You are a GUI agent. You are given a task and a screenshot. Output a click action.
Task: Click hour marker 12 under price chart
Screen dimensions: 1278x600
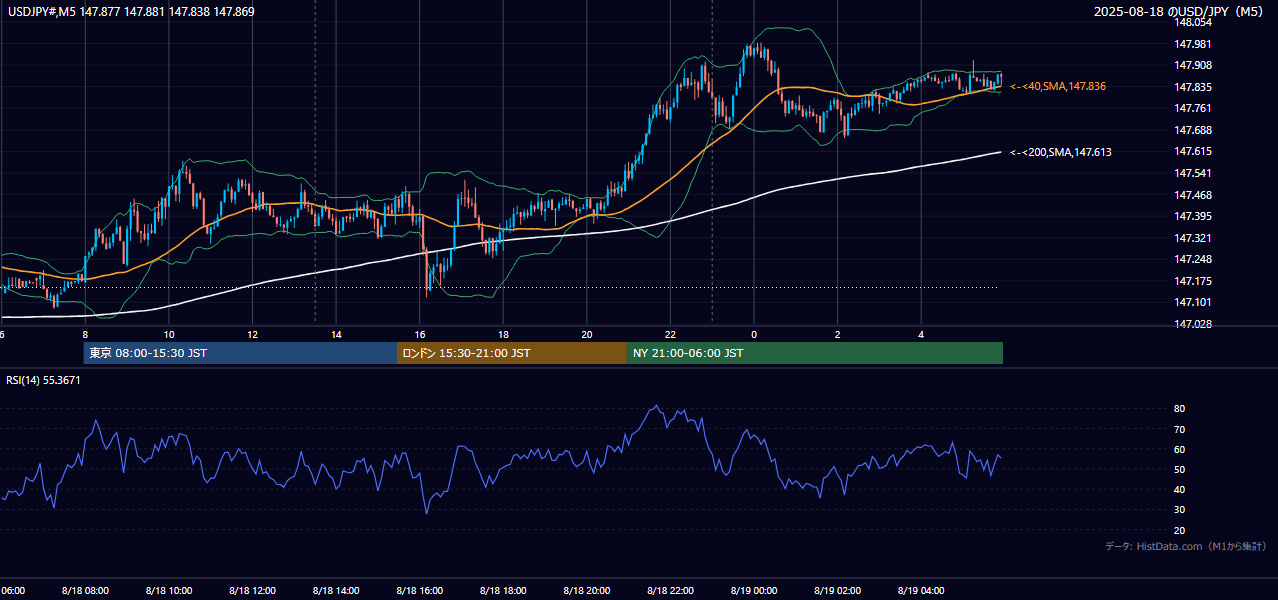coord(252,335)
